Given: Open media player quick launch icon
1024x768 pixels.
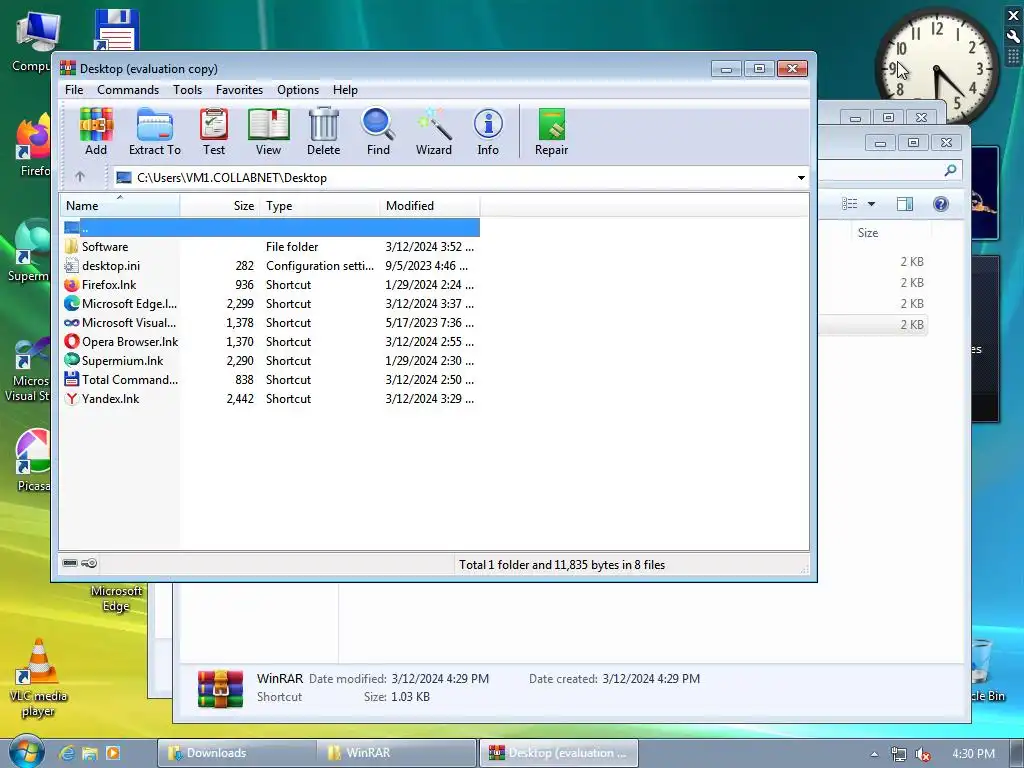Looking at the screenshot, I should tap(113, 753).
